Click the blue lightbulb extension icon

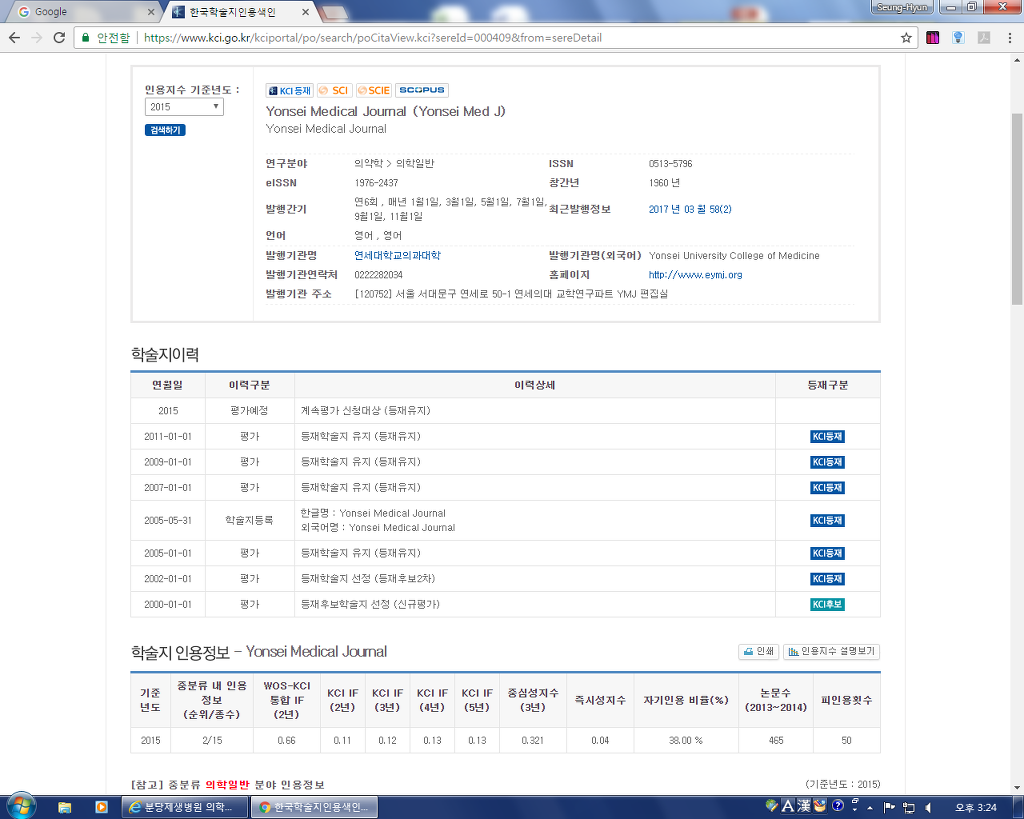tap(958, 38)
